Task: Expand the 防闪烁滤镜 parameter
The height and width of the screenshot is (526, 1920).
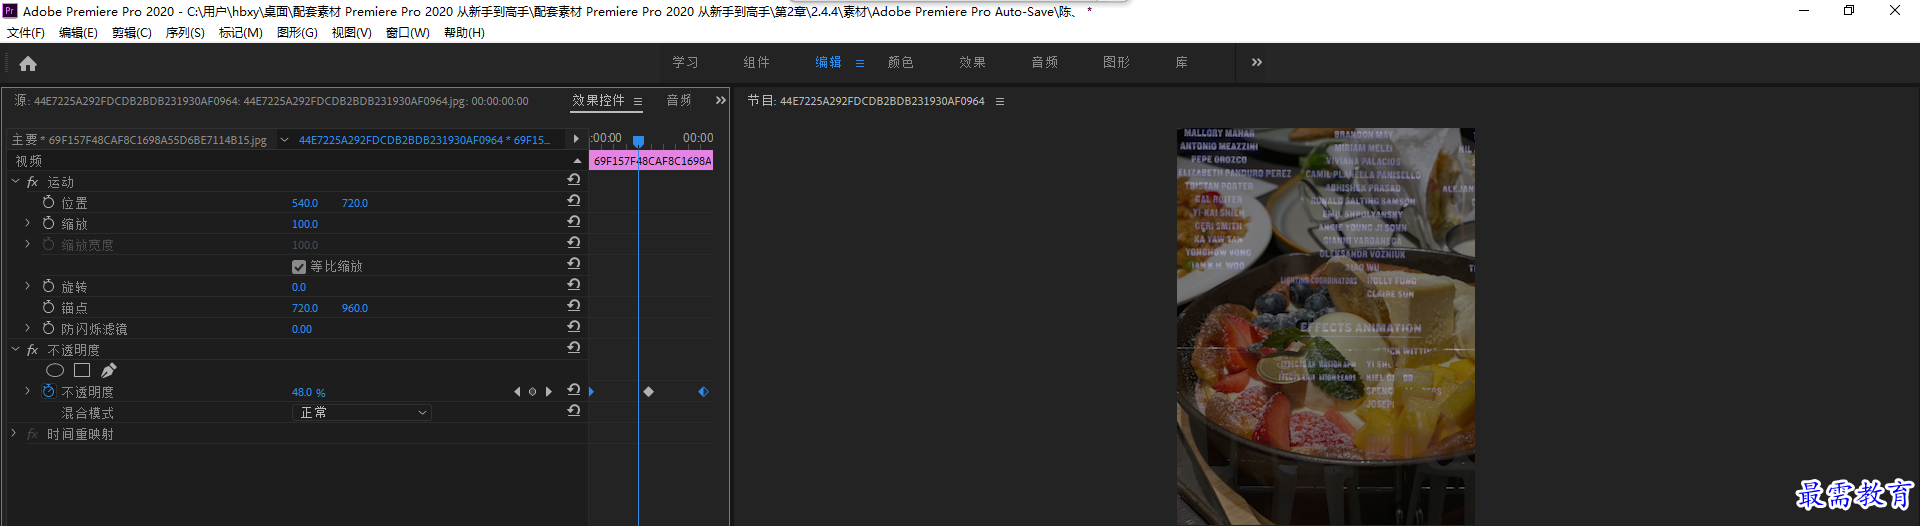Action: coord(28,328)
